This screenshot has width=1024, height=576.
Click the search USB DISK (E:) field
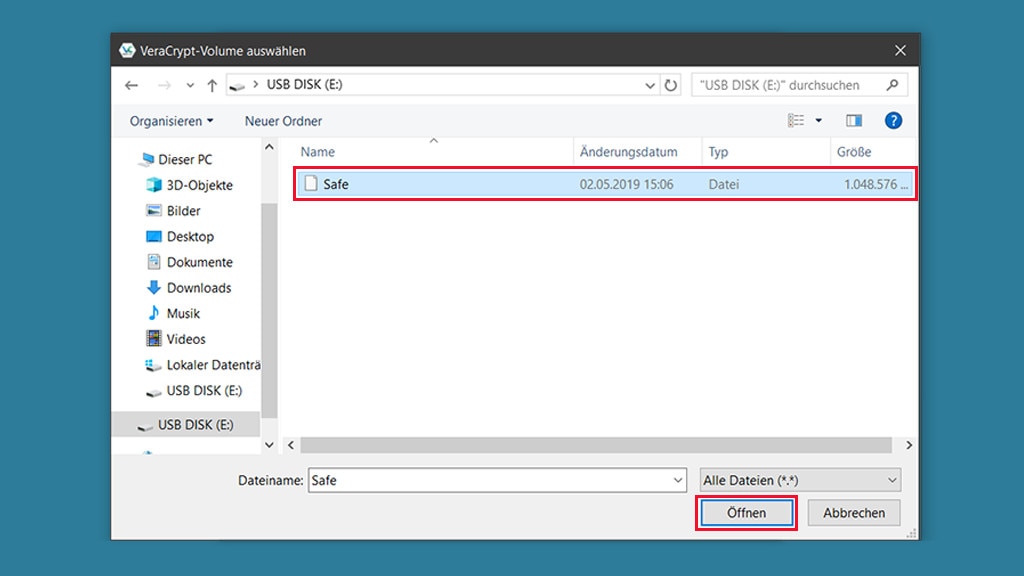coord(788,85)
